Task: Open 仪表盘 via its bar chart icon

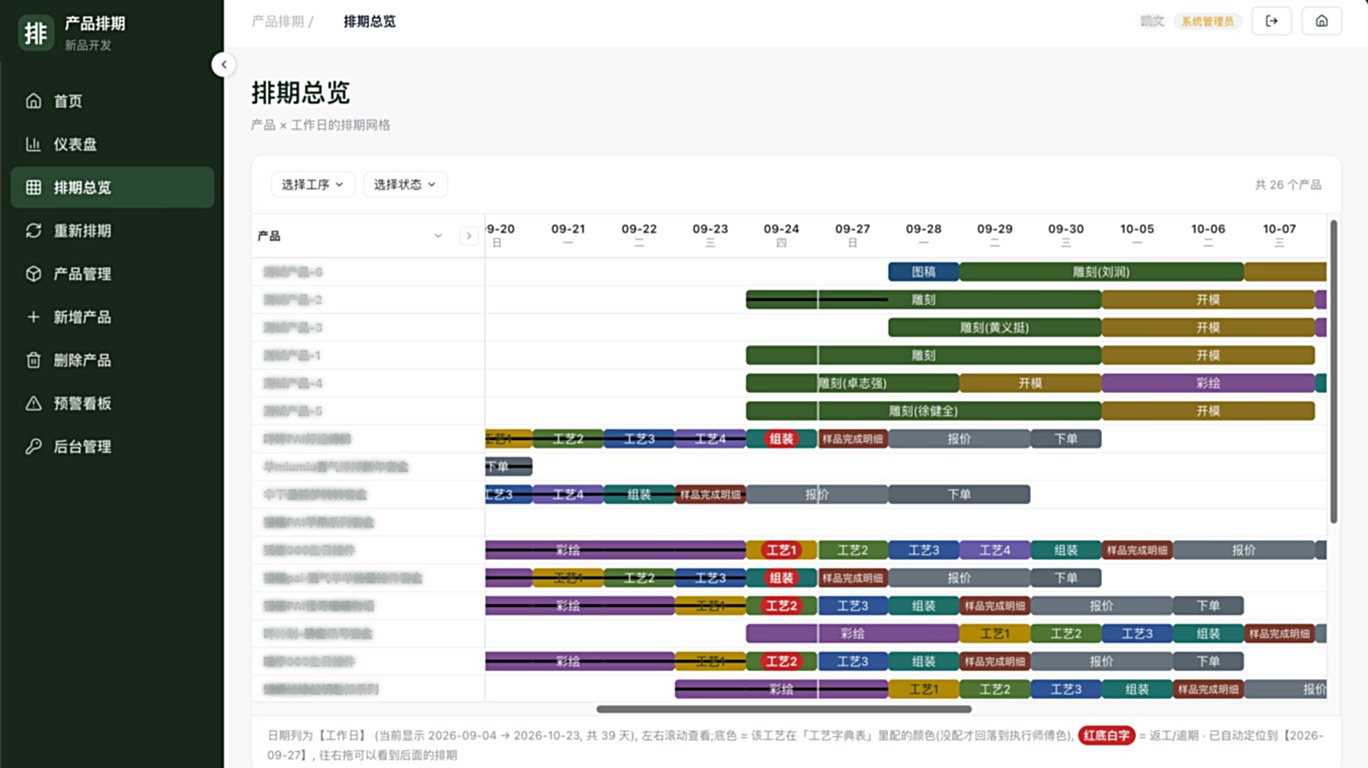Action: [34, 144]
